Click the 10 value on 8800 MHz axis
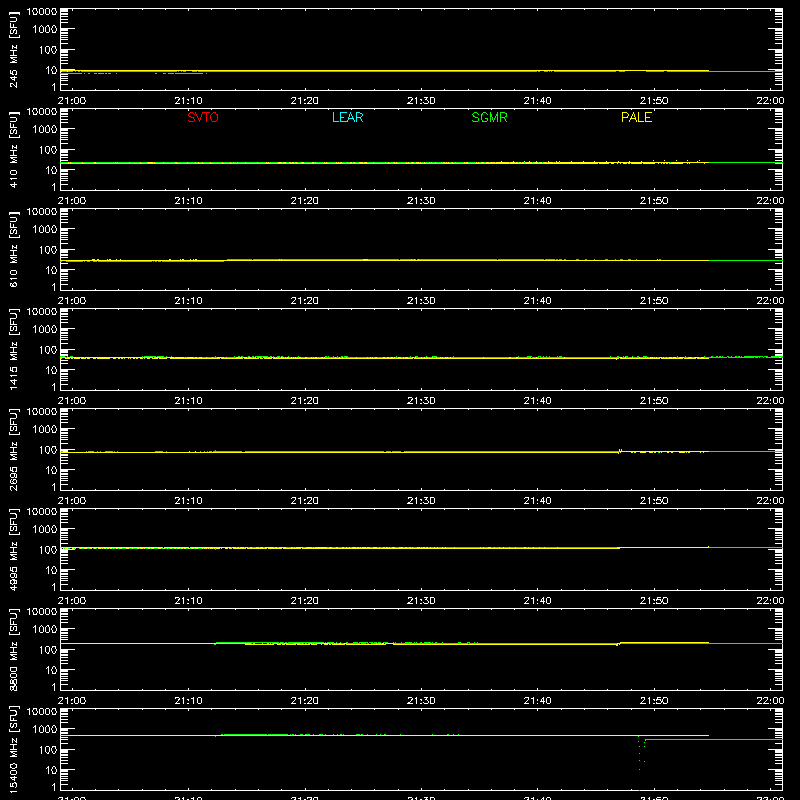 [x=51, y=670]
